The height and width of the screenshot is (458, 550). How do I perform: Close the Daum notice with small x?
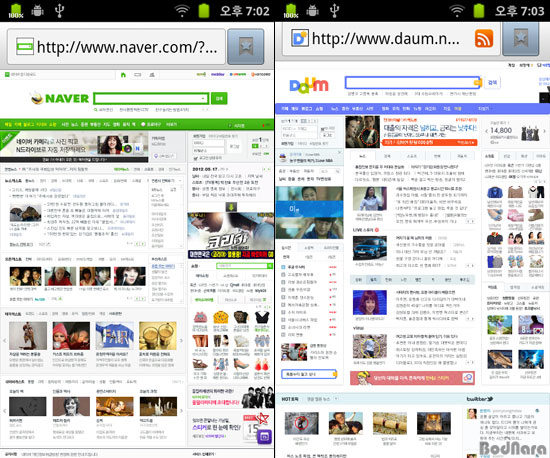coord(339,153)
